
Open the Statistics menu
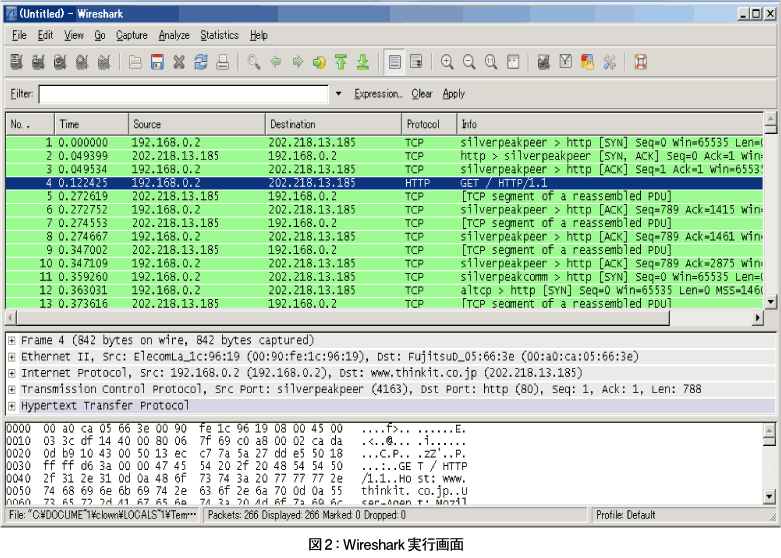pyautogui.click(x=219, y=35)
